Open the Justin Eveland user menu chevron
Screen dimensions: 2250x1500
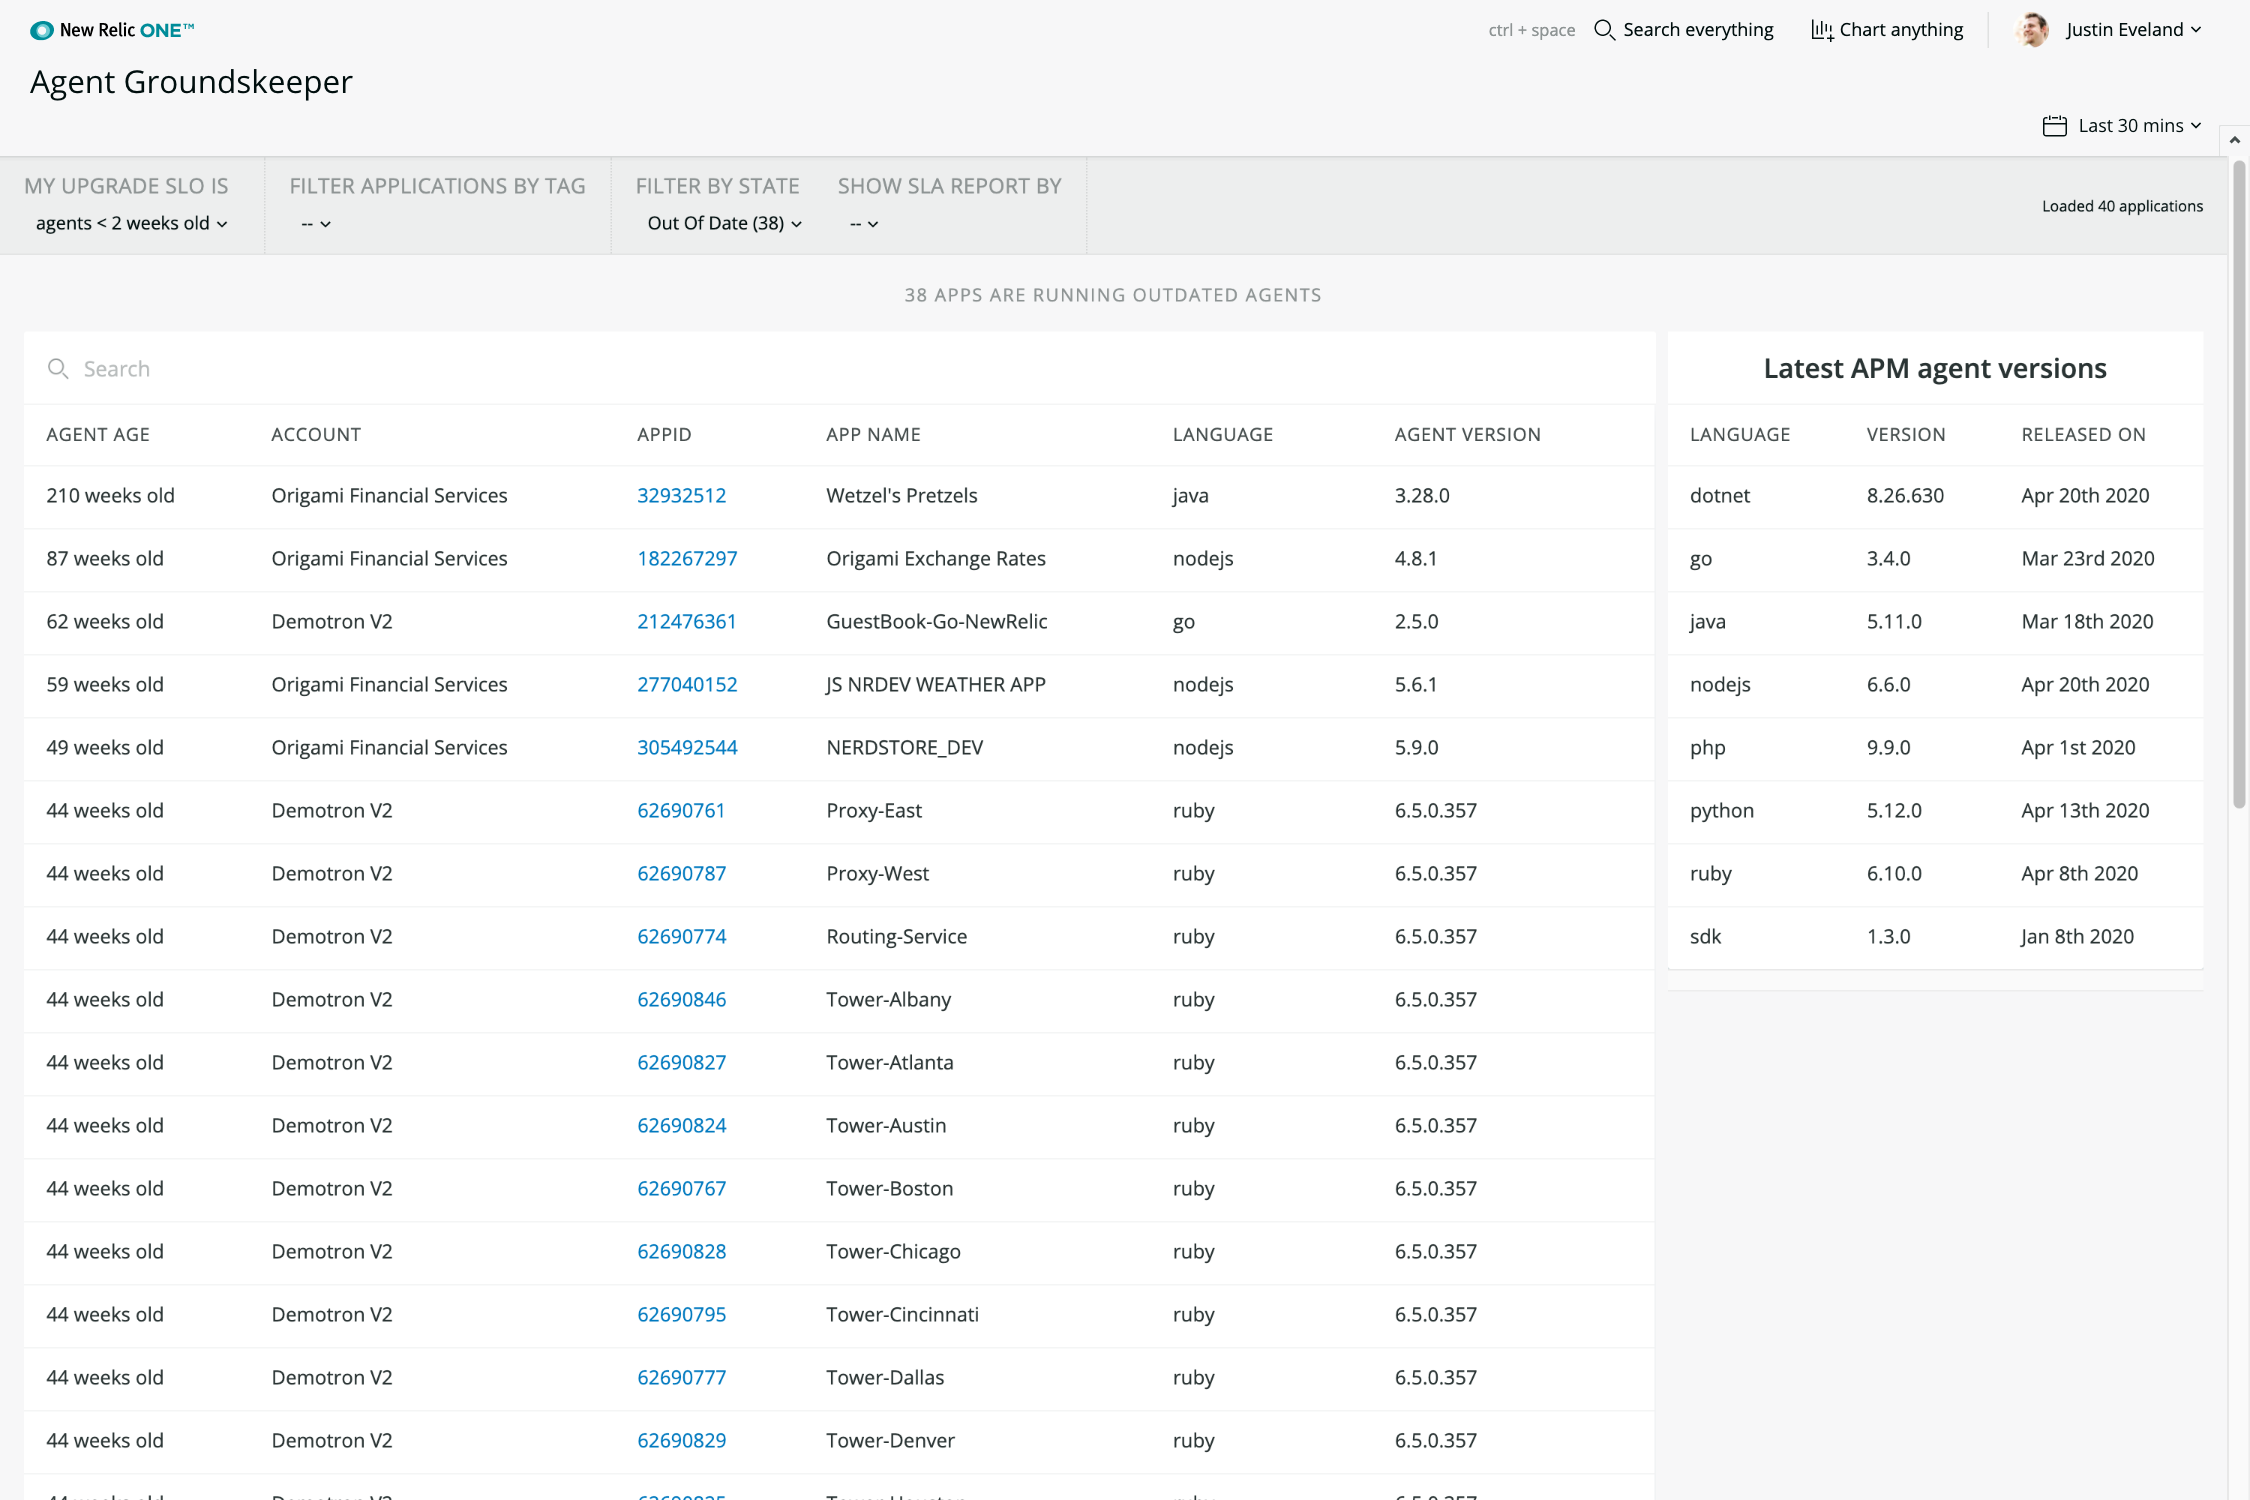tap(2196, 30)
